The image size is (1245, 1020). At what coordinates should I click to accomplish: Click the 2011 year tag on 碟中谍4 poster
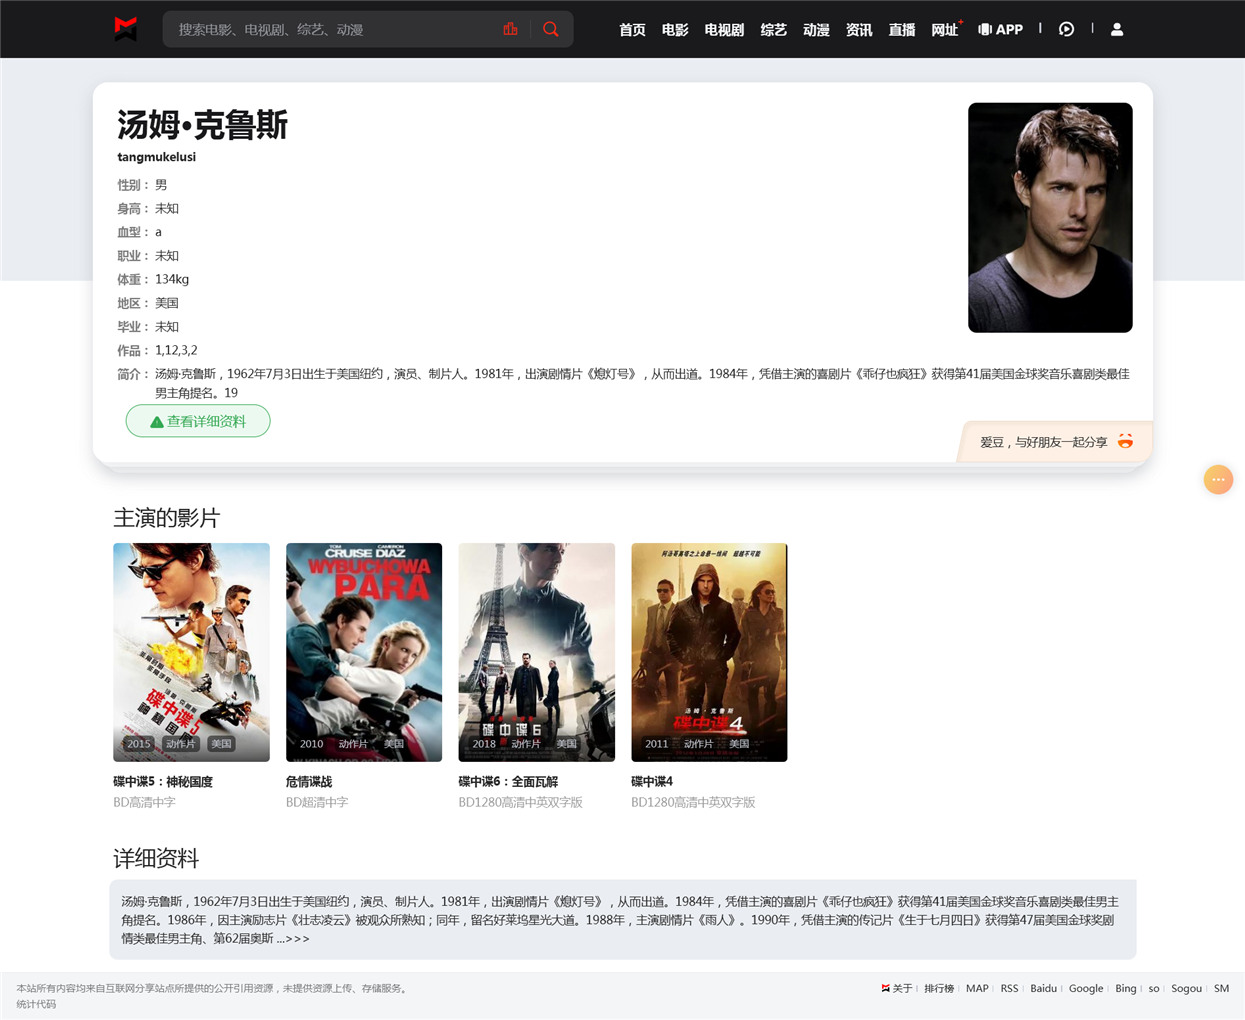657,744
